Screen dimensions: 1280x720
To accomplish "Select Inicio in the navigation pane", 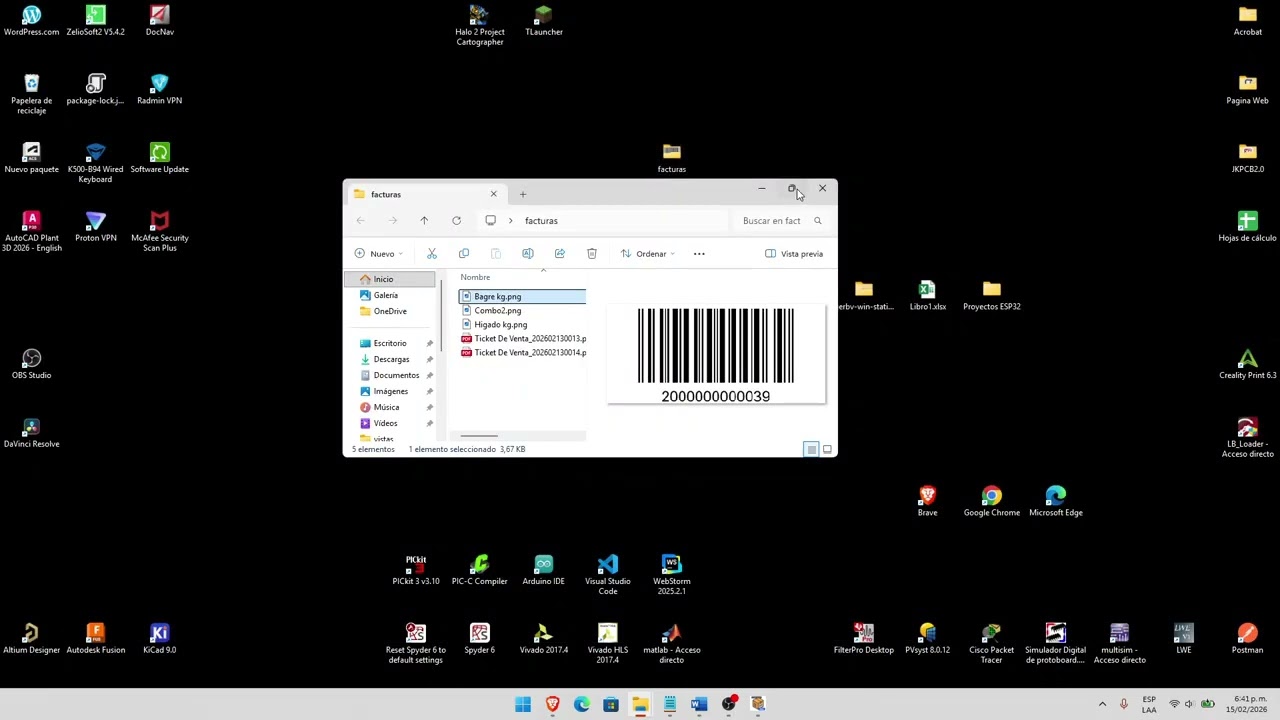I will click(390, 279).
